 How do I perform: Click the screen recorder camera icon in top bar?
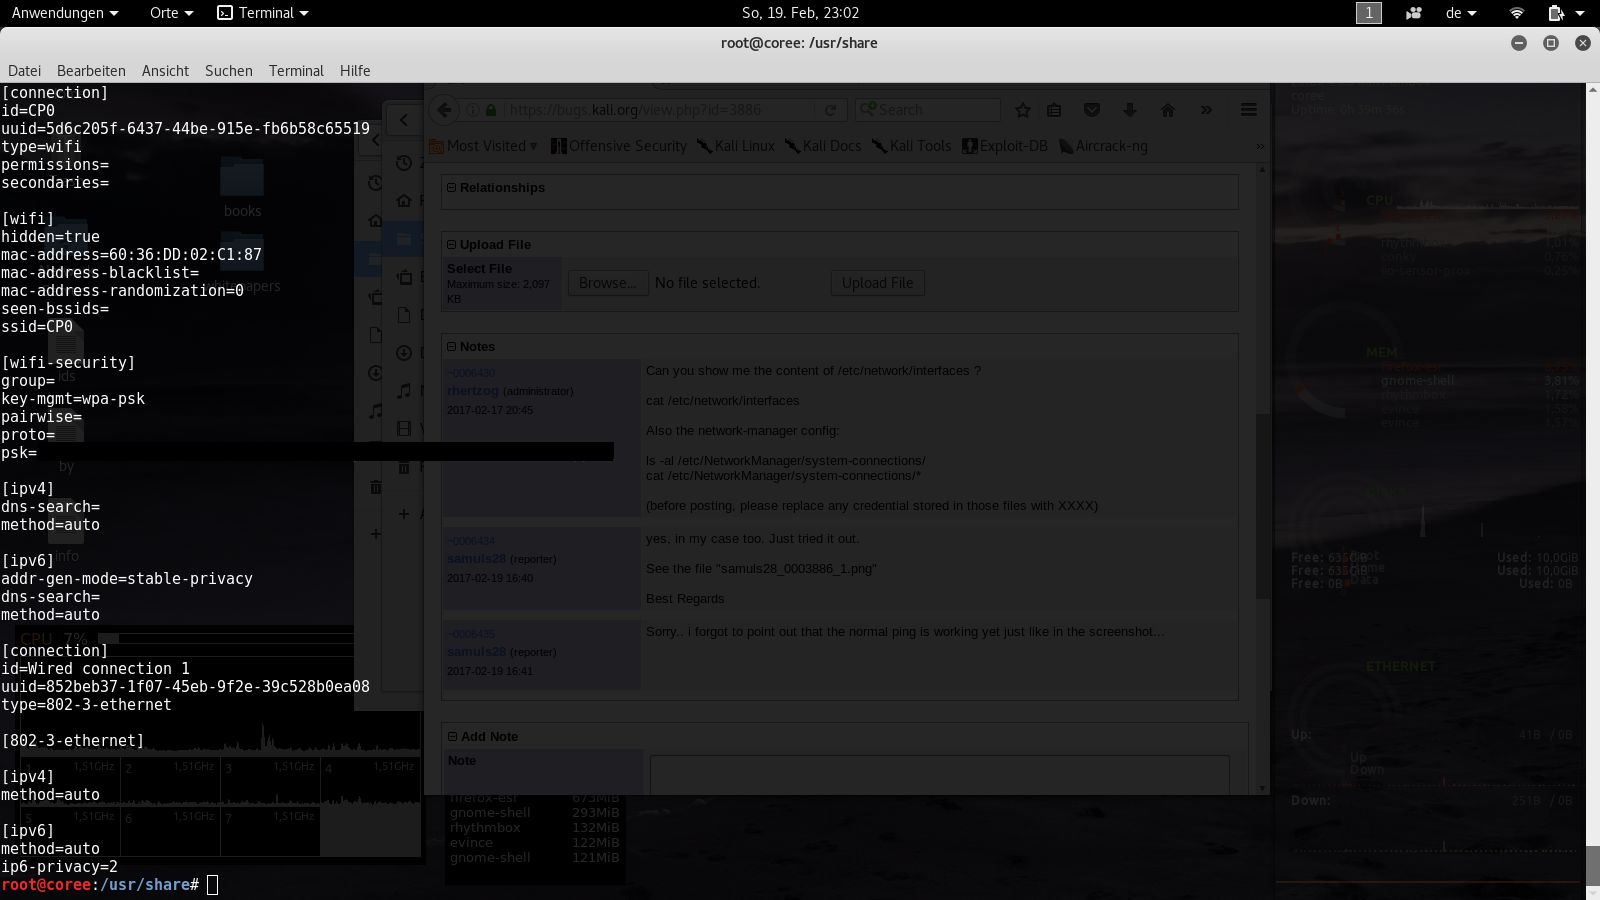(x=1414, y=13)
